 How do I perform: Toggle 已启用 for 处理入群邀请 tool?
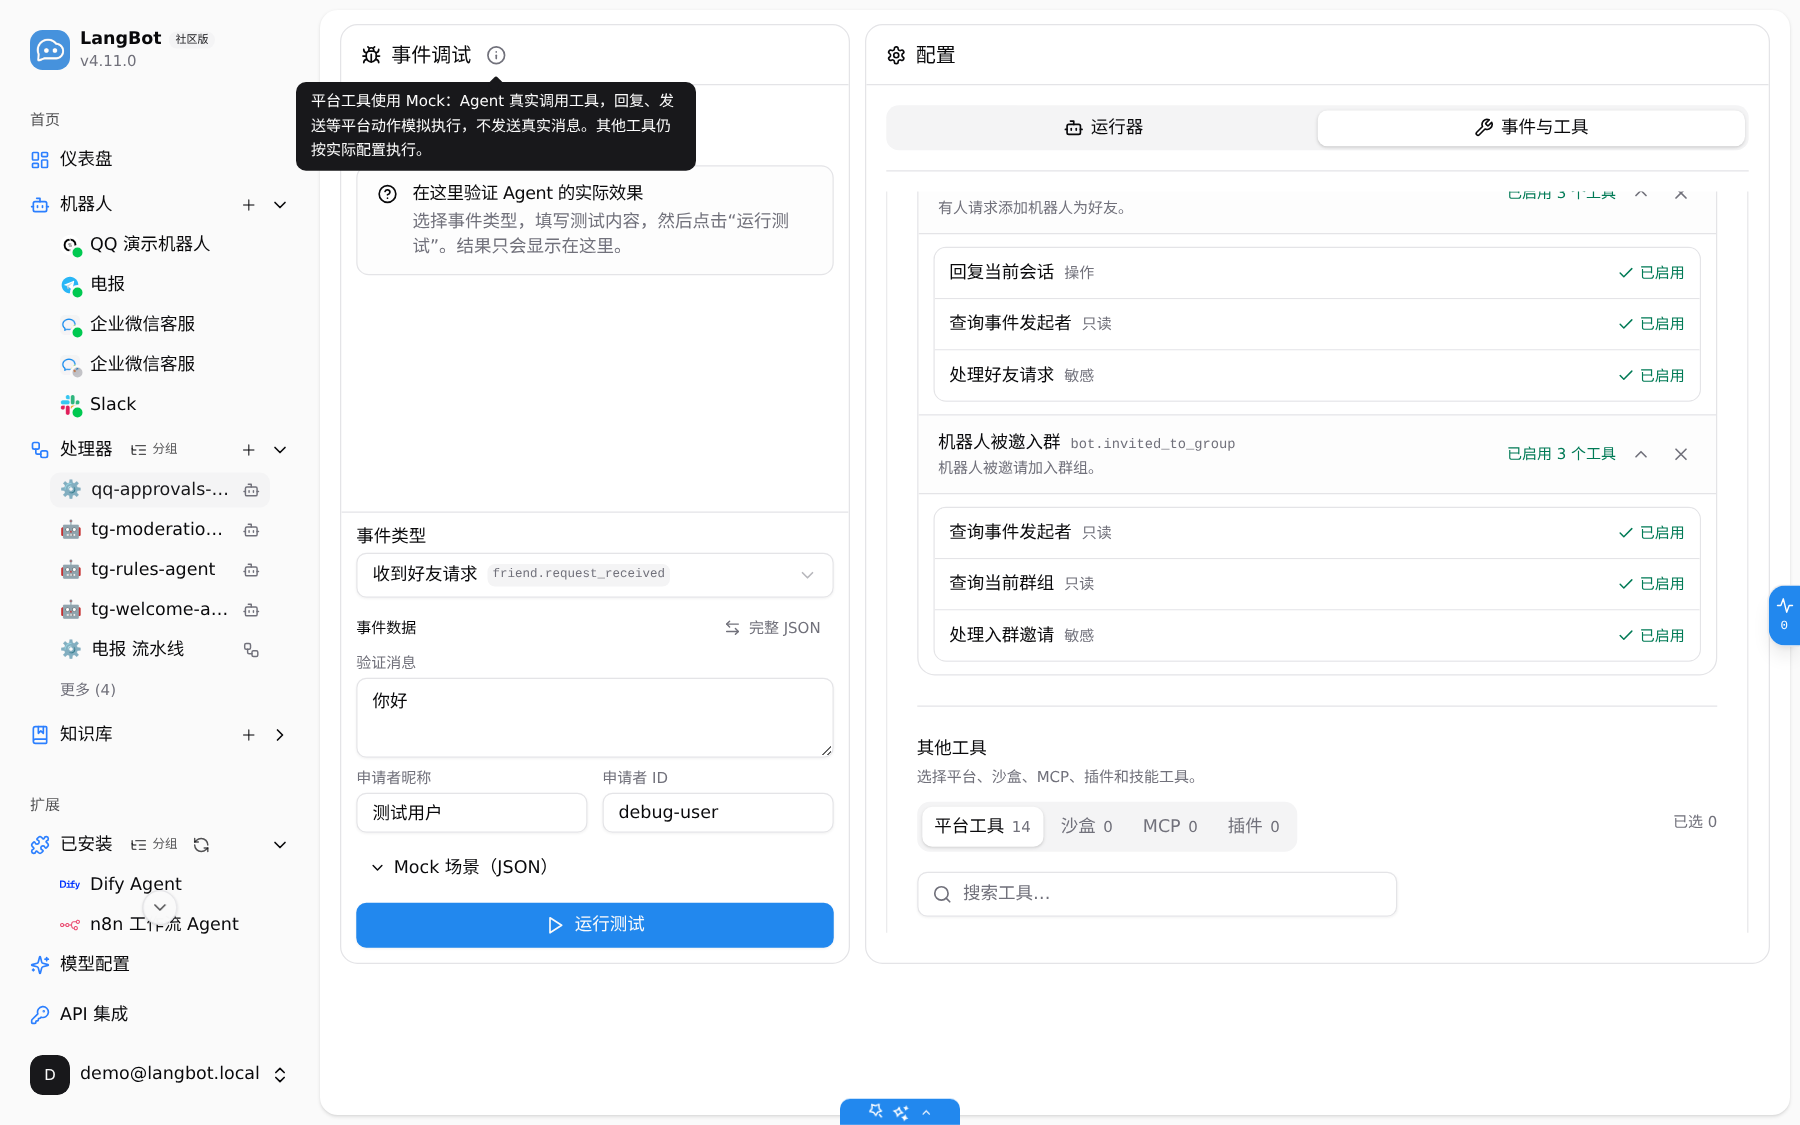(x=1651, y=636)
